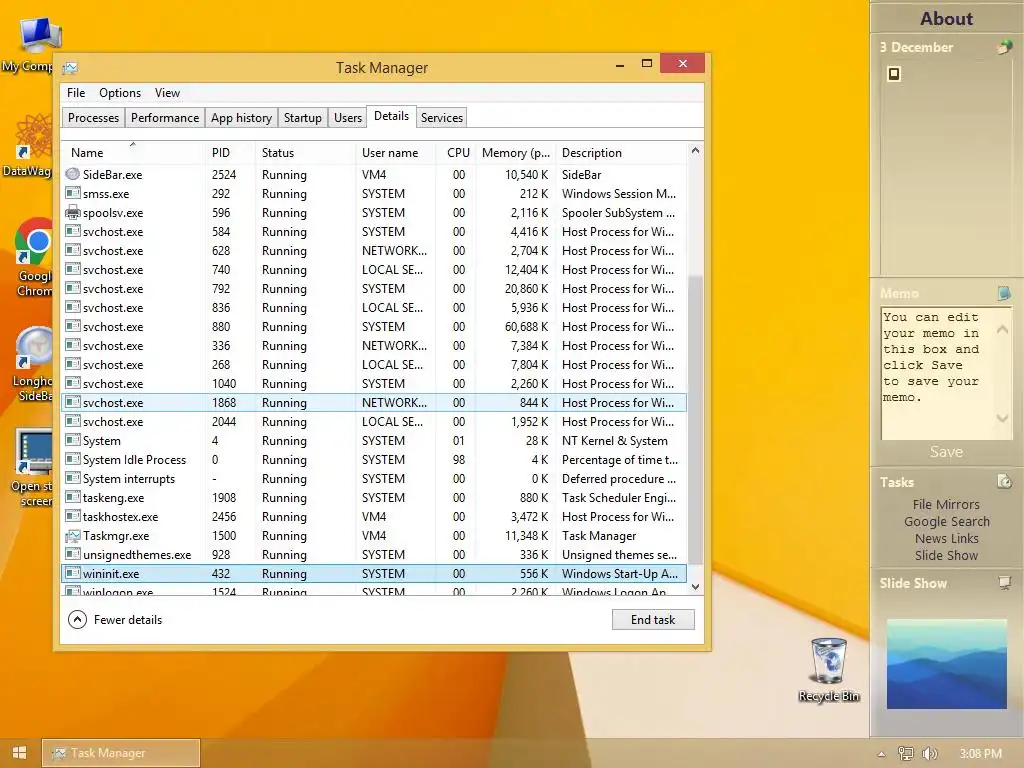The height and width of the screenshot is (768, 1024).
Task: Sort by Name column header
Action: point(133,153)
